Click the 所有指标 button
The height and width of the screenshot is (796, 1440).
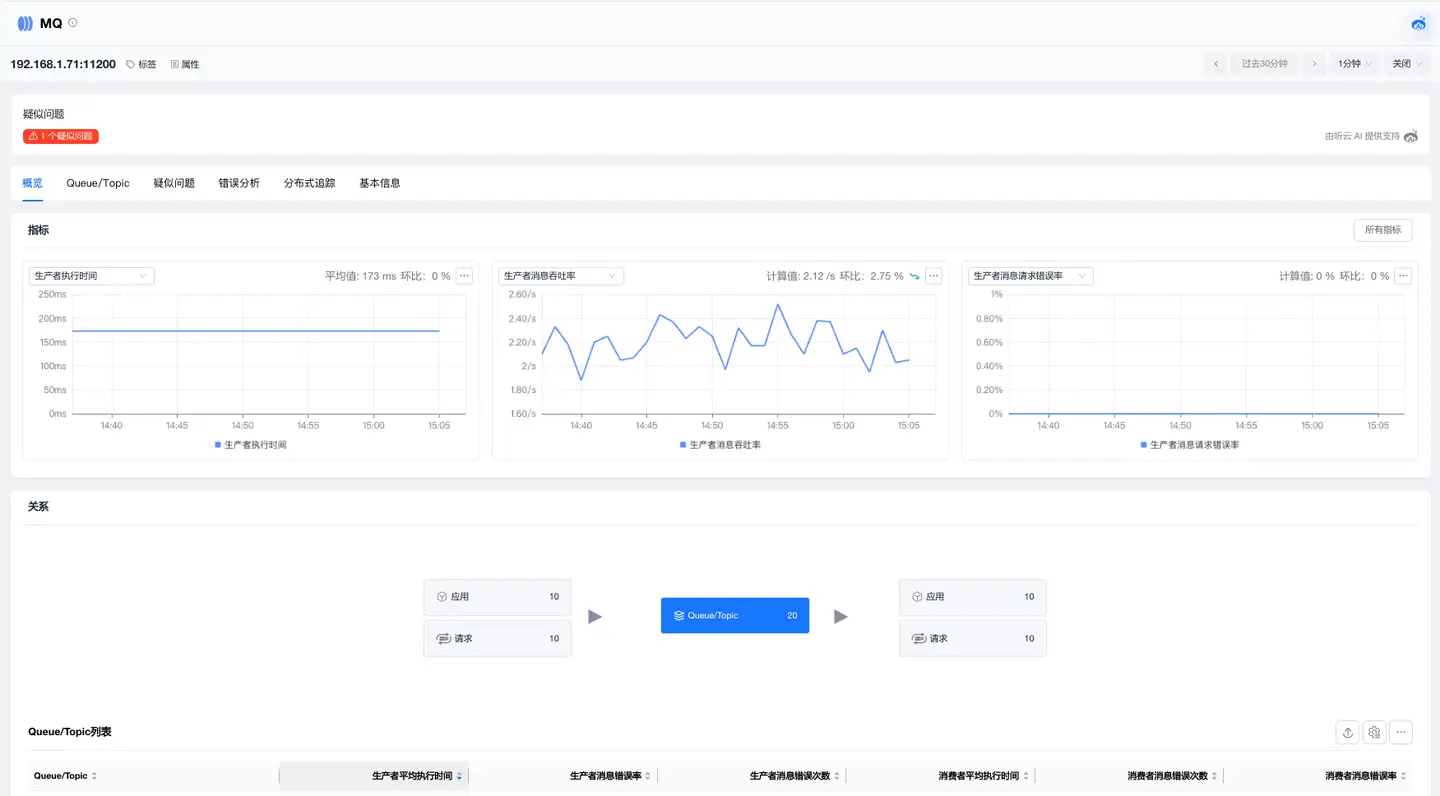point(1382,229)
